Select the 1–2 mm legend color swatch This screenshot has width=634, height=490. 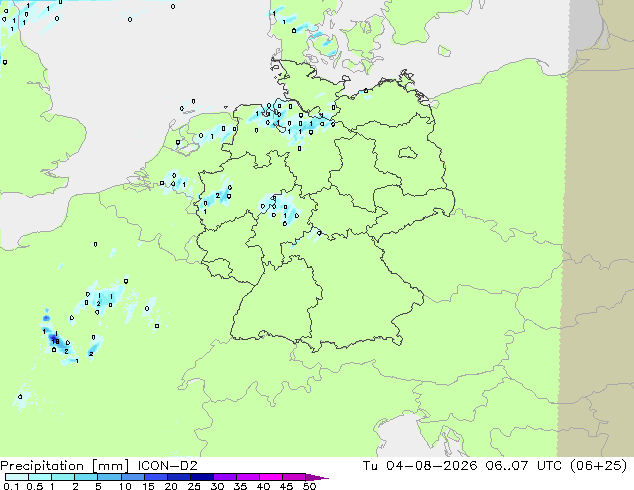(x=63, y=477)
